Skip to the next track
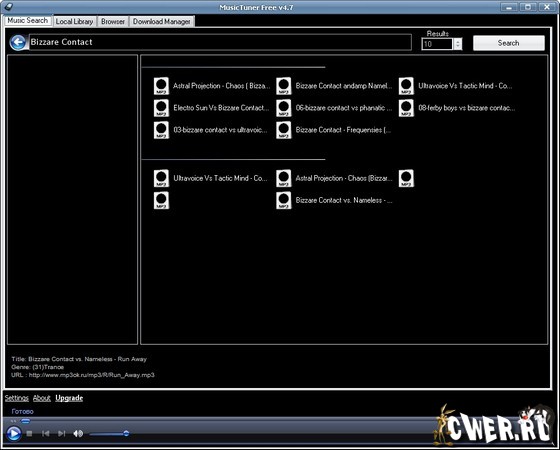This screenshot has height=450, width=560. [x=61, y=434]
